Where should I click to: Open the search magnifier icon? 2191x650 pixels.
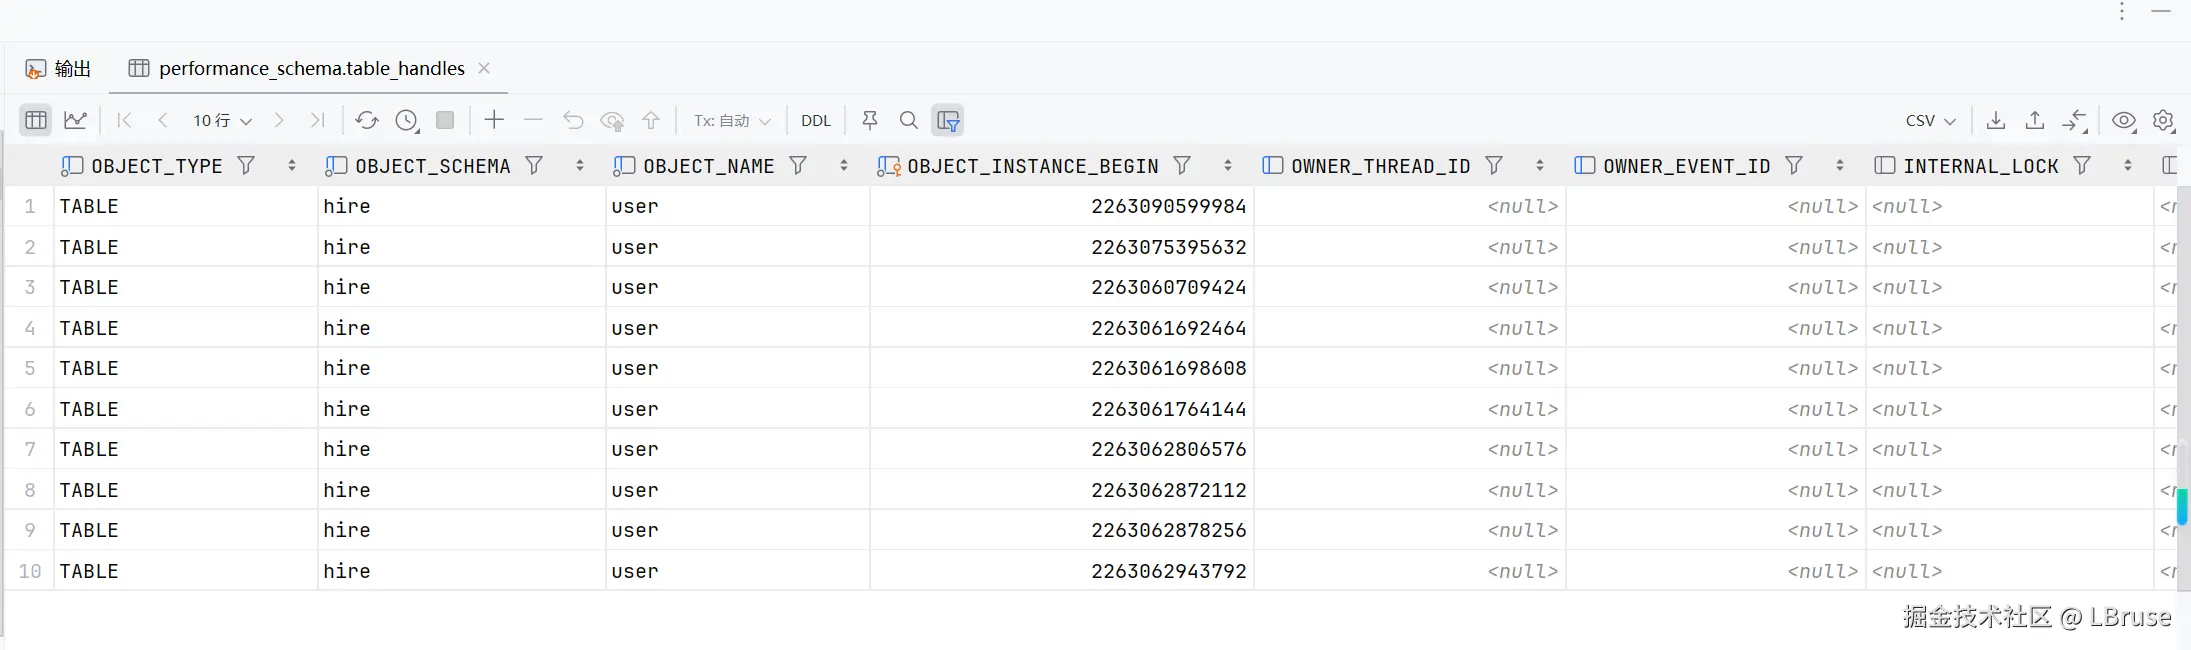tap(909, 120)
